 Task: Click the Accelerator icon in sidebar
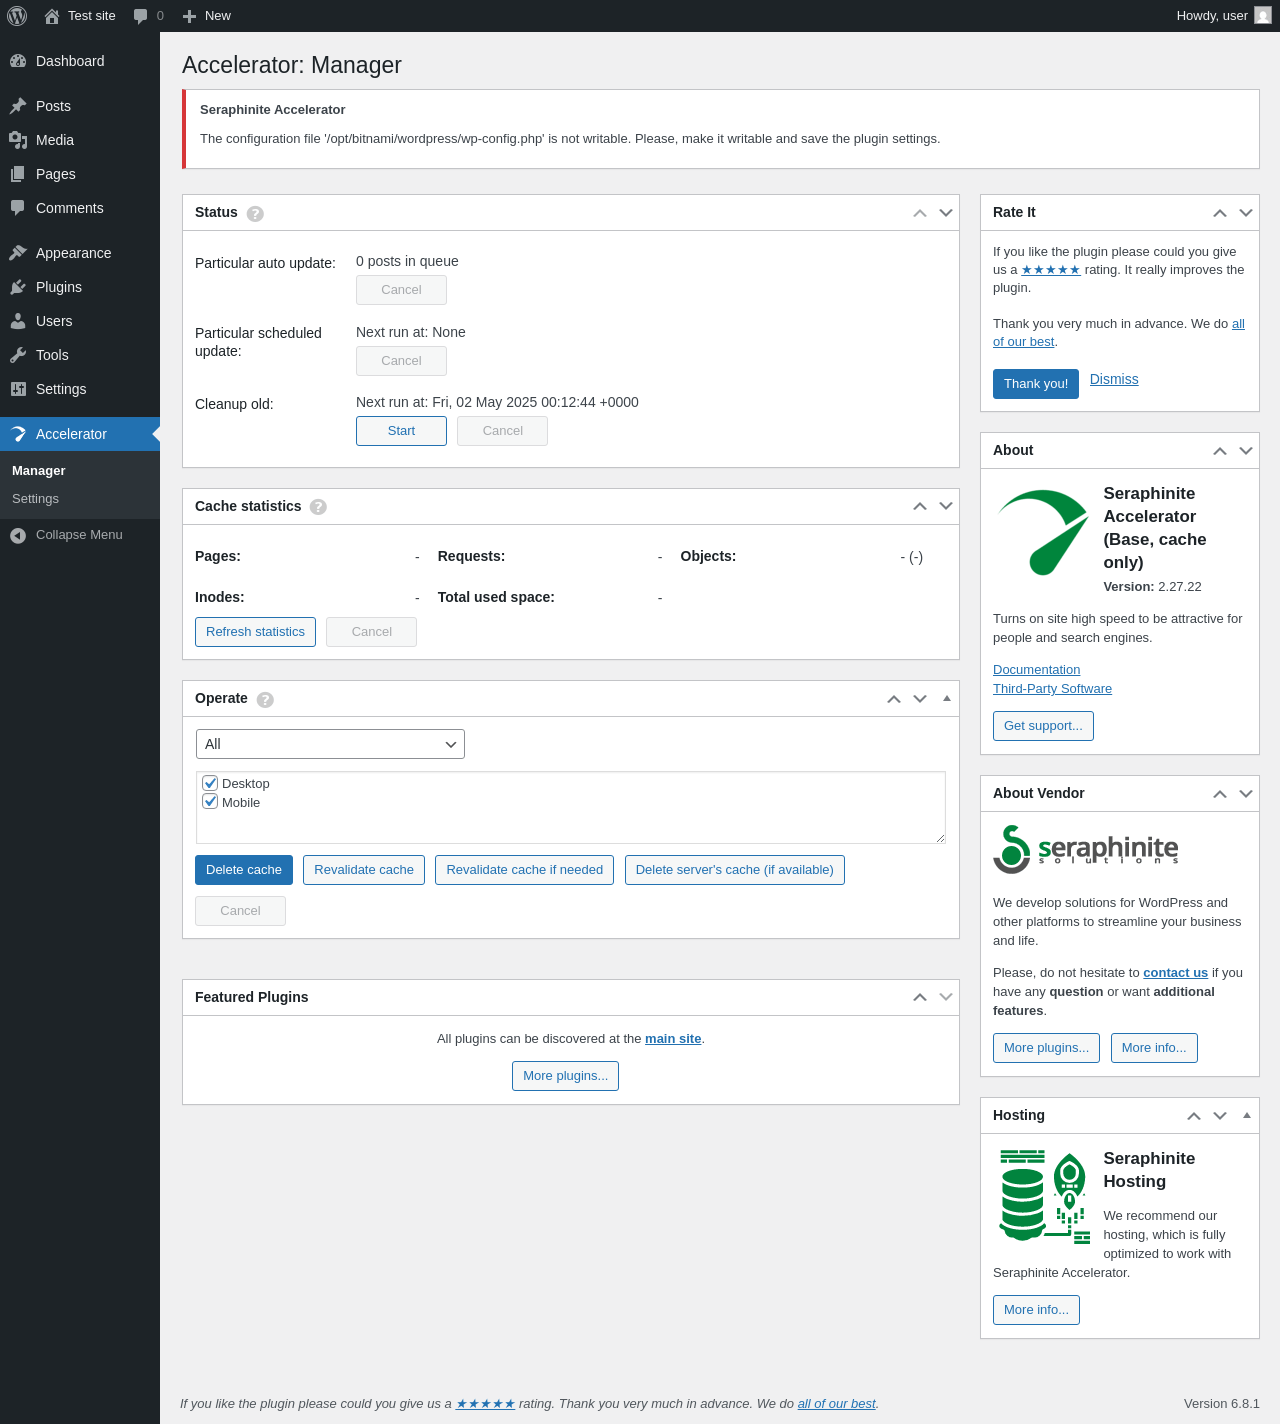tap(18, 434)
